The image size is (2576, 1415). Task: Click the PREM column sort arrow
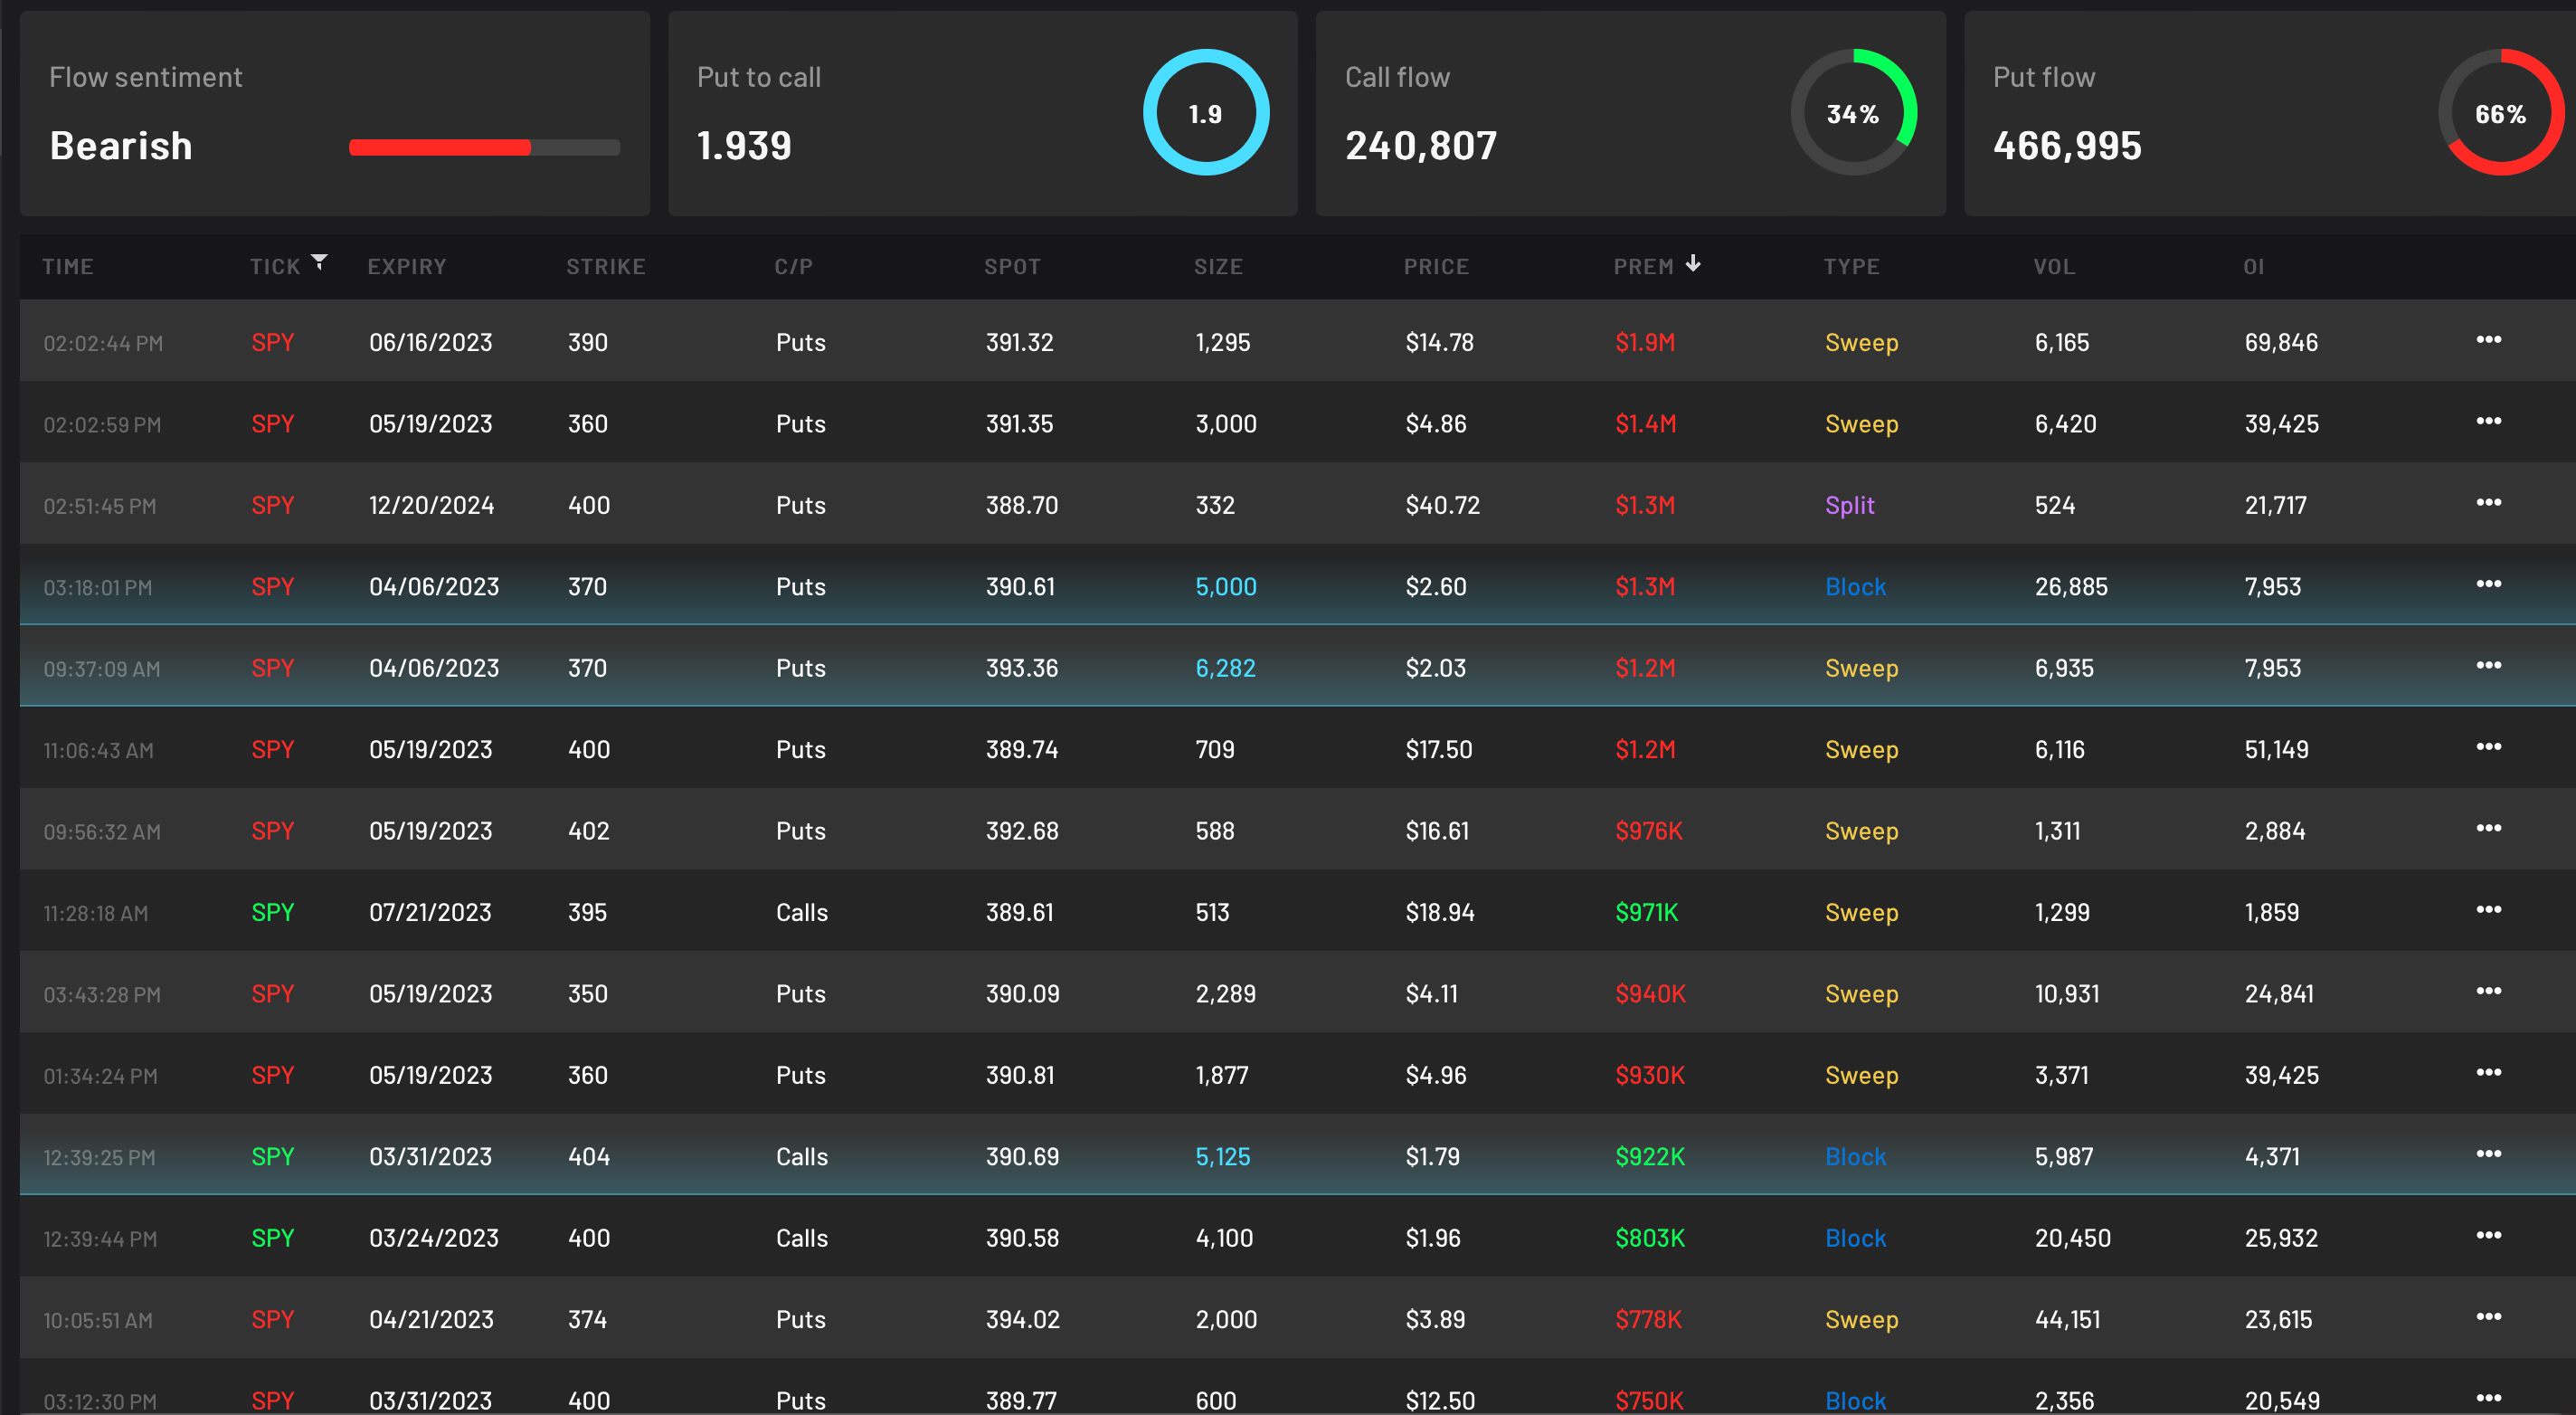(x=1692, y=264)
